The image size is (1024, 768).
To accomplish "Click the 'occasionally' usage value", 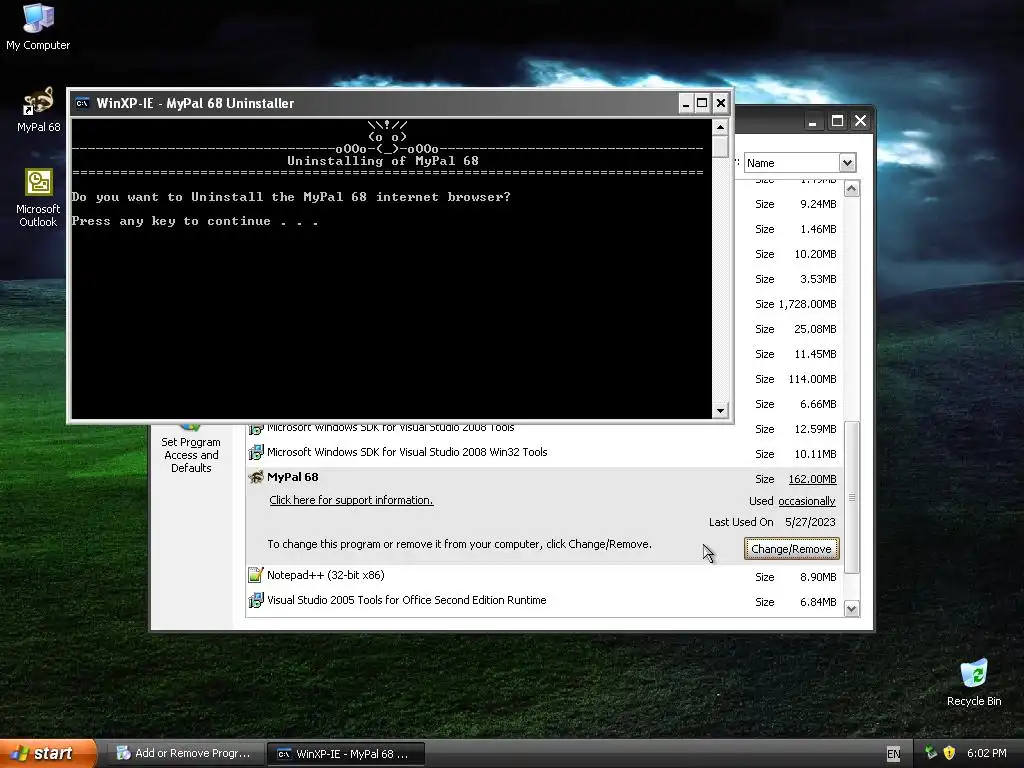I will click(807, 502).
